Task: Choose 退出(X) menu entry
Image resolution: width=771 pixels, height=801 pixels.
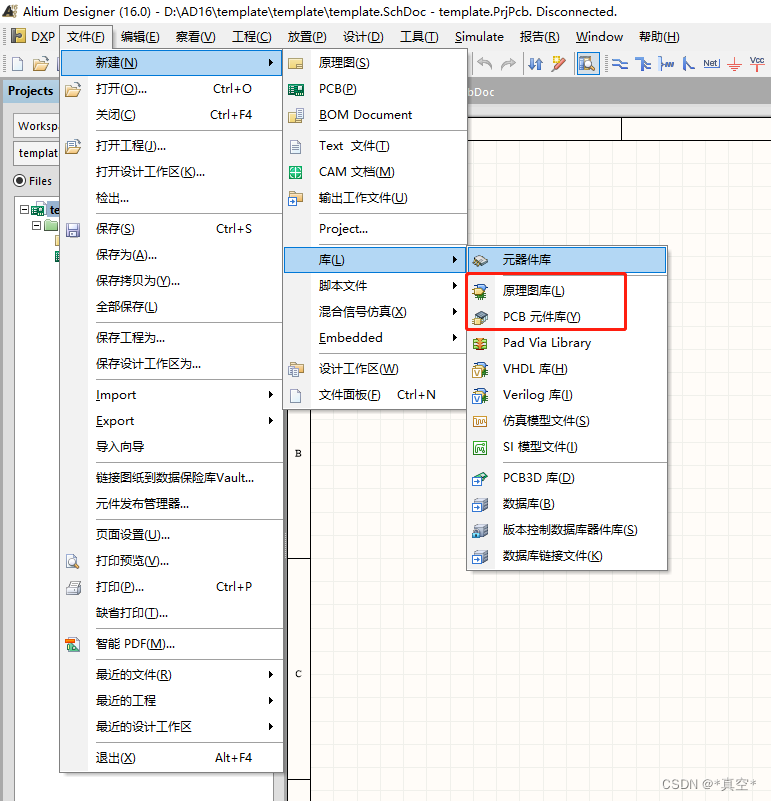Action: (171, 758)
